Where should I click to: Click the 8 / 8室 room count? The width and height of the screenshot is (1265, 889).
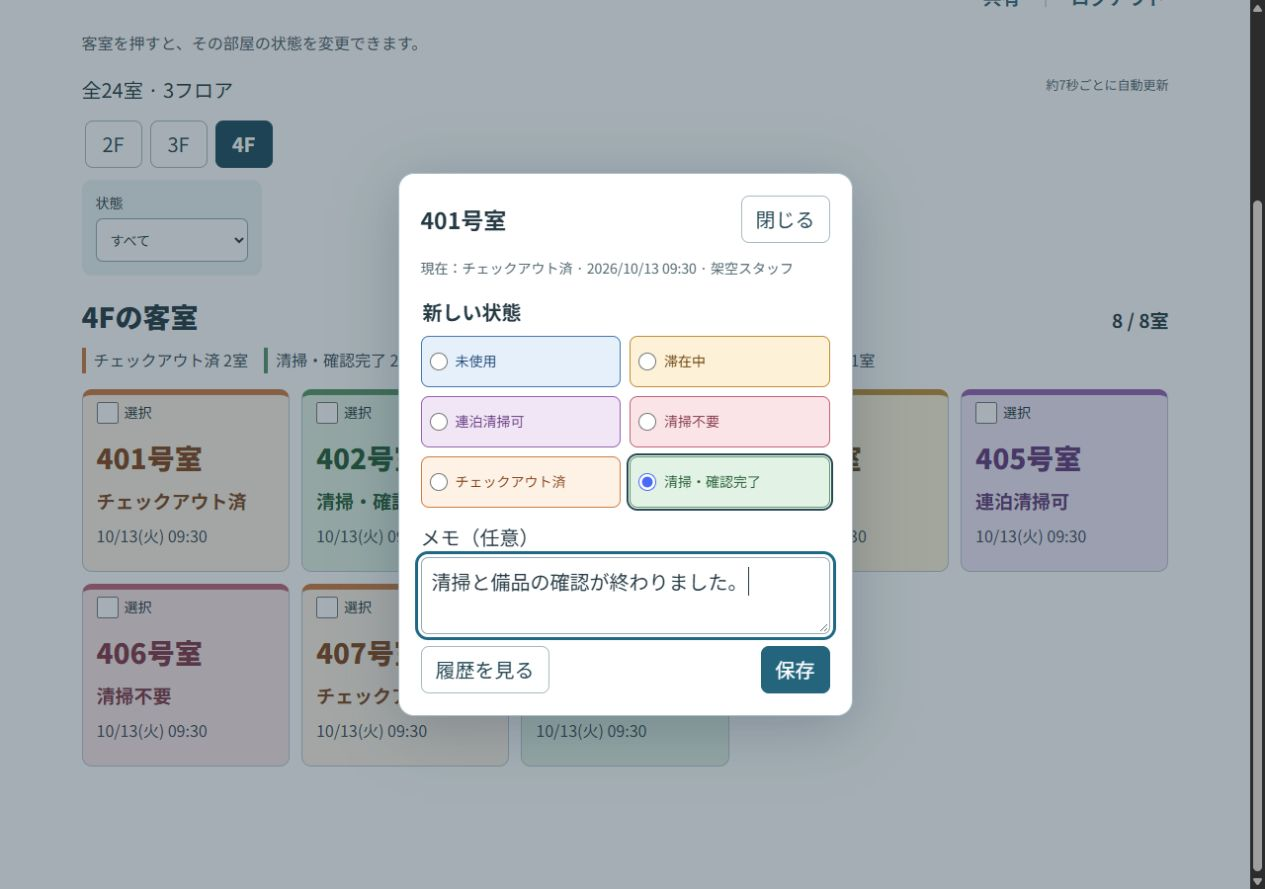[1140, 321]
